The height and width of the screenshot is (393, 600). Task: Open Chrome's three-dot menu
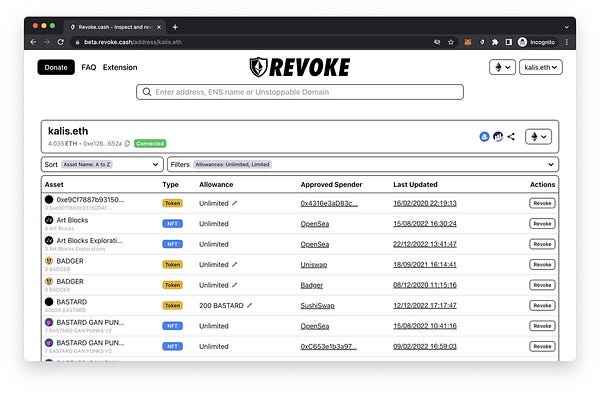click(x=567, y=42)
